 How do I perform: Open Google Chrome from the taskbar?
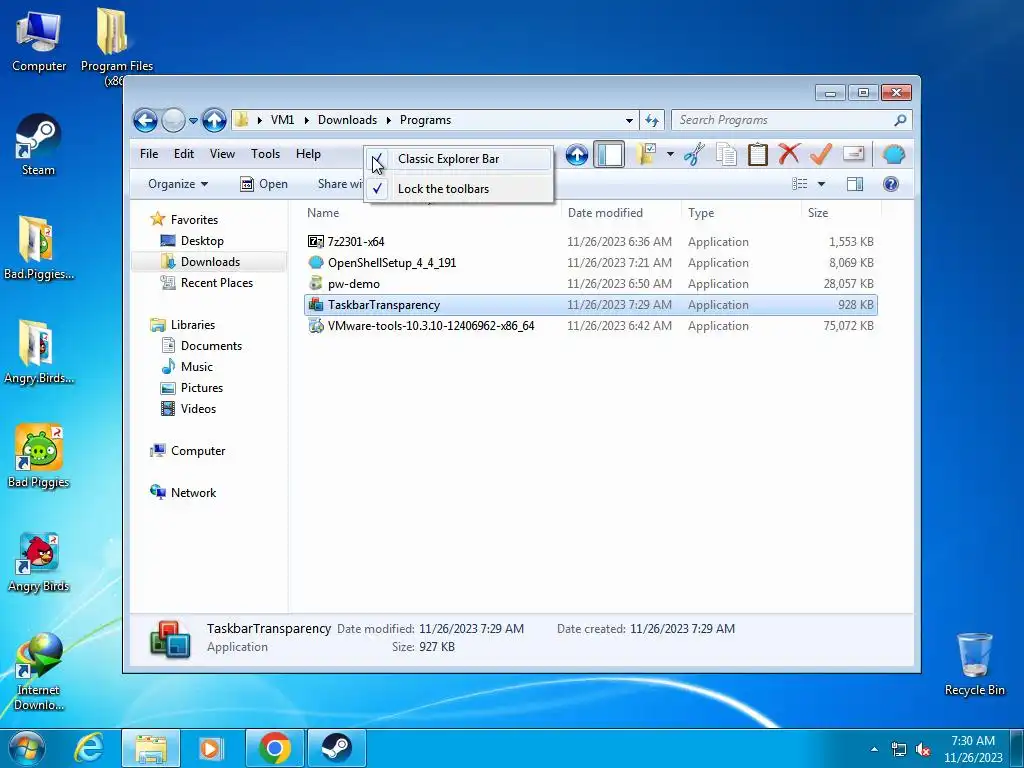coord(274,748)
